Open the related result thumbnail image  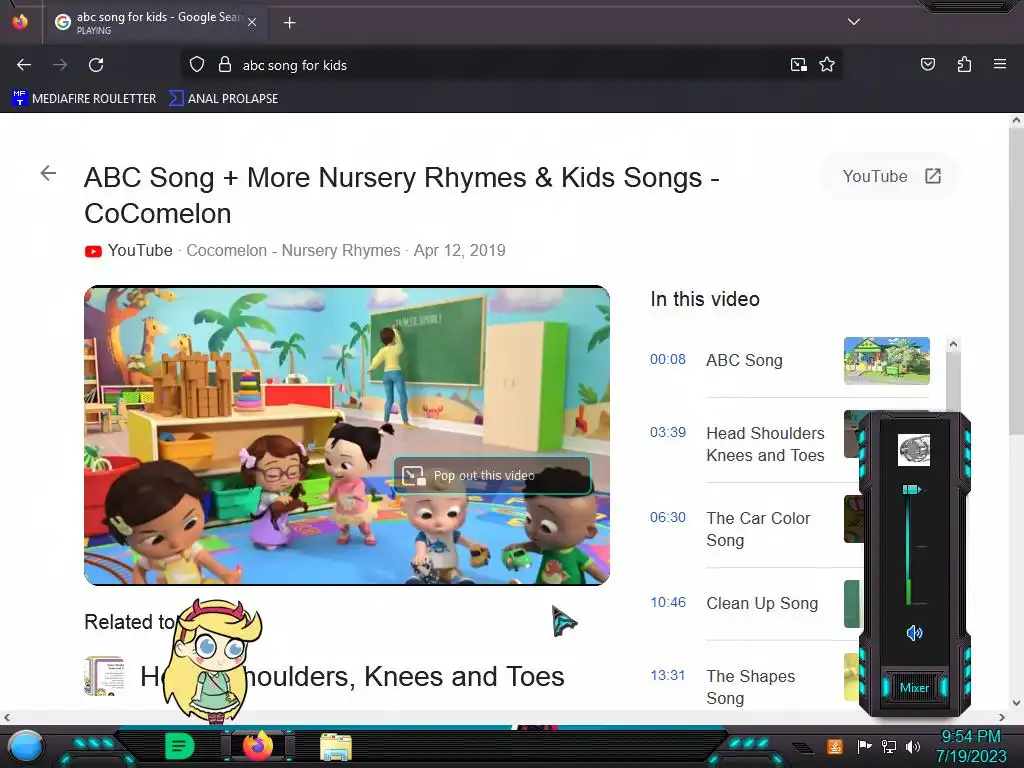pos(104,676)
